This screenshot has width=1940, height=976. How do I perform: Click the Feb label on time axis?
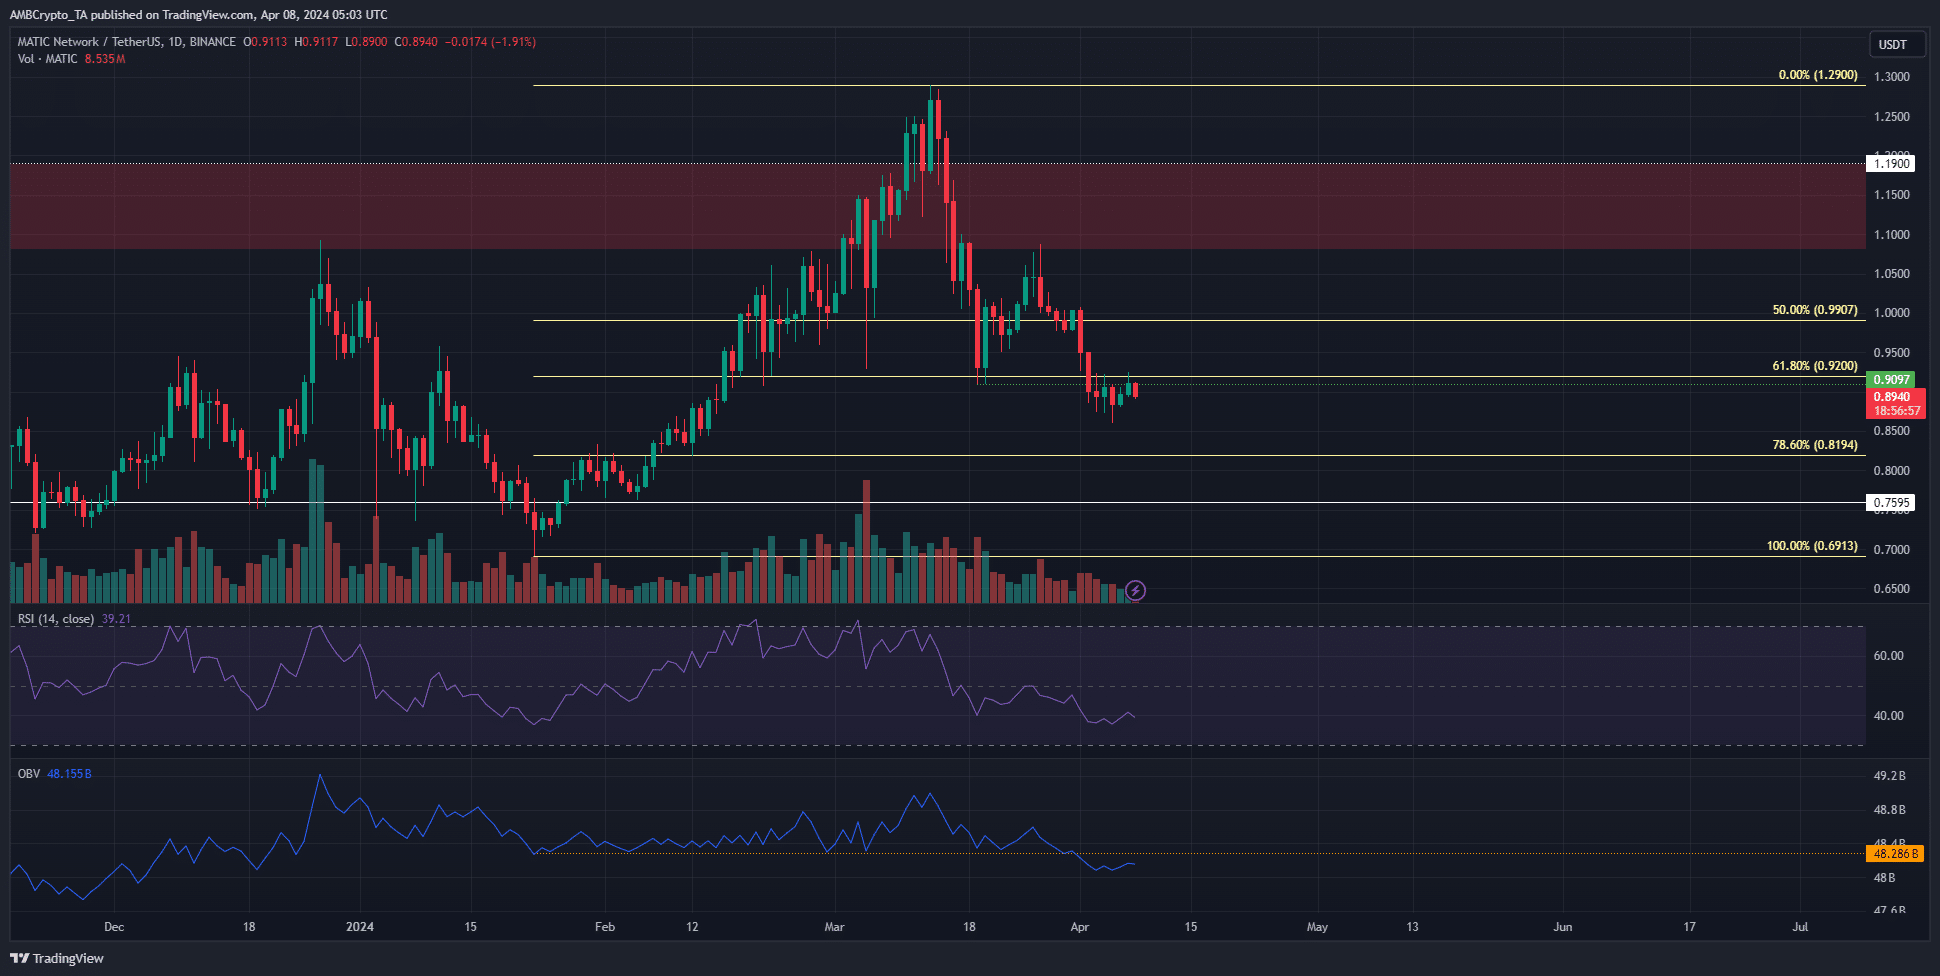(x=605, y=927)
